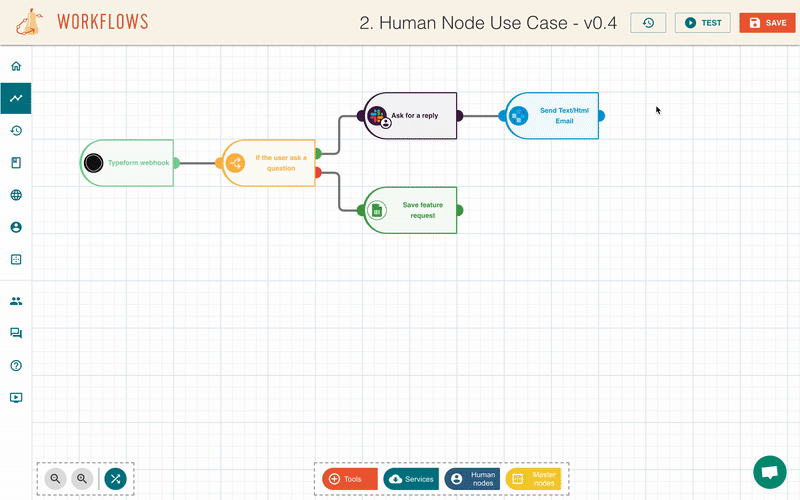
Task: Open the chat support bubble
Action: 770,472
